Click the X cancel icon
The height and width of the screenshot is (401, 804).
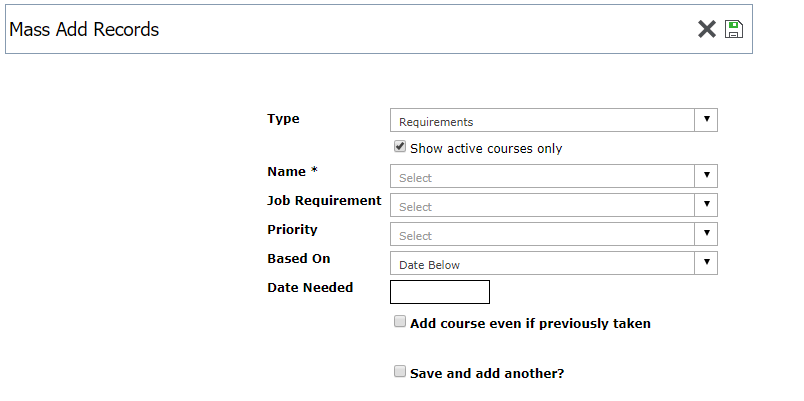[x=707, y=29]
